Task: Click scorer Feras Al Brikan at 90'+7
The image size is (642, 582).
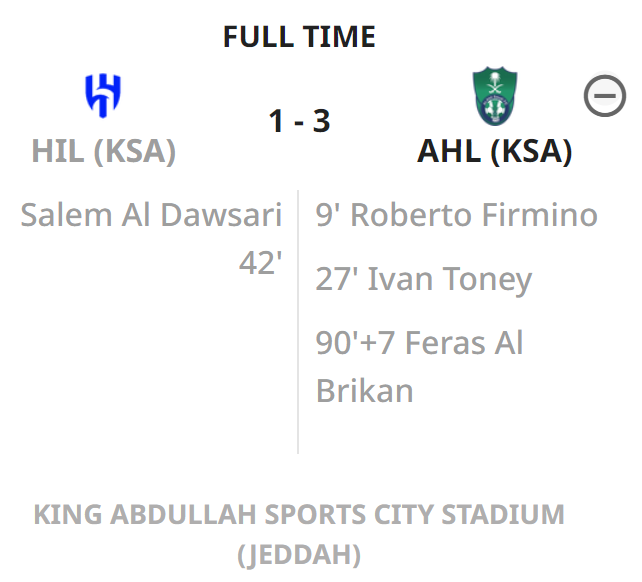Action: tap(419, 367)
